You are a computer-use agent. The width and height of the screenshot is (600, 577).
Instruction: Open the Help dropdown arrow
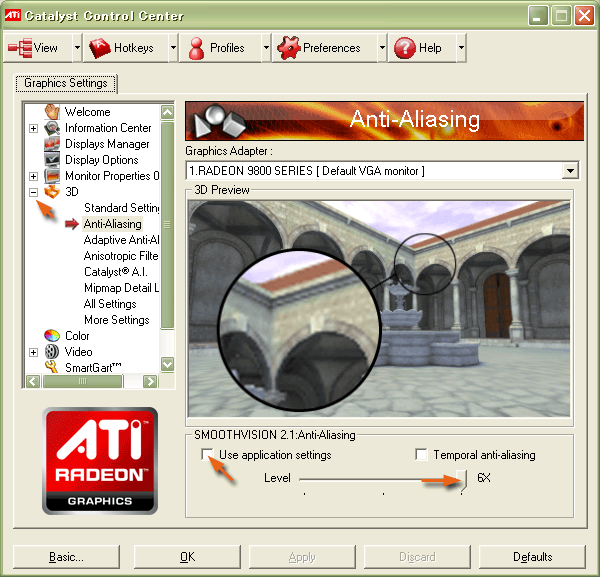coord(461,48)
